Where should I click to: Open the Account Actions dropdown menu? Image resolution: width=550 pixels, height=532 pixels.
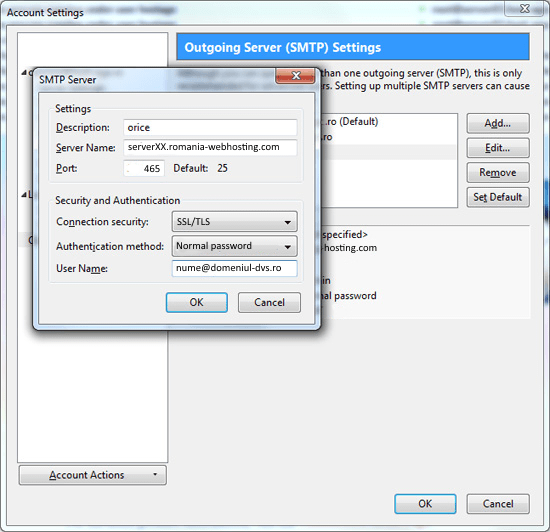pyautogui.click(x=93, y=475)
